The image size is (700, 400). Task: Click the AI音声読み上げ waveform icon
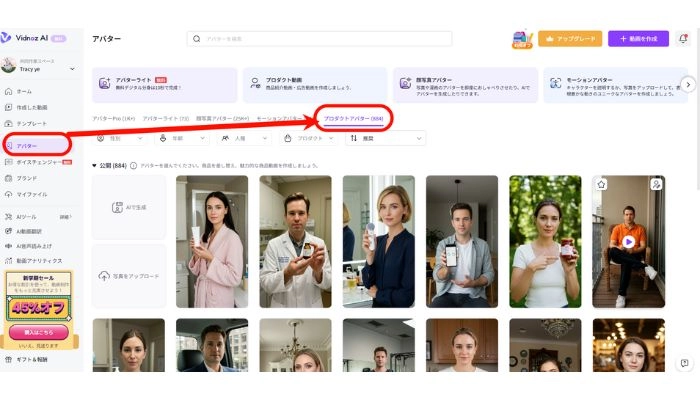pyautogui.click(x=8, y=246)
